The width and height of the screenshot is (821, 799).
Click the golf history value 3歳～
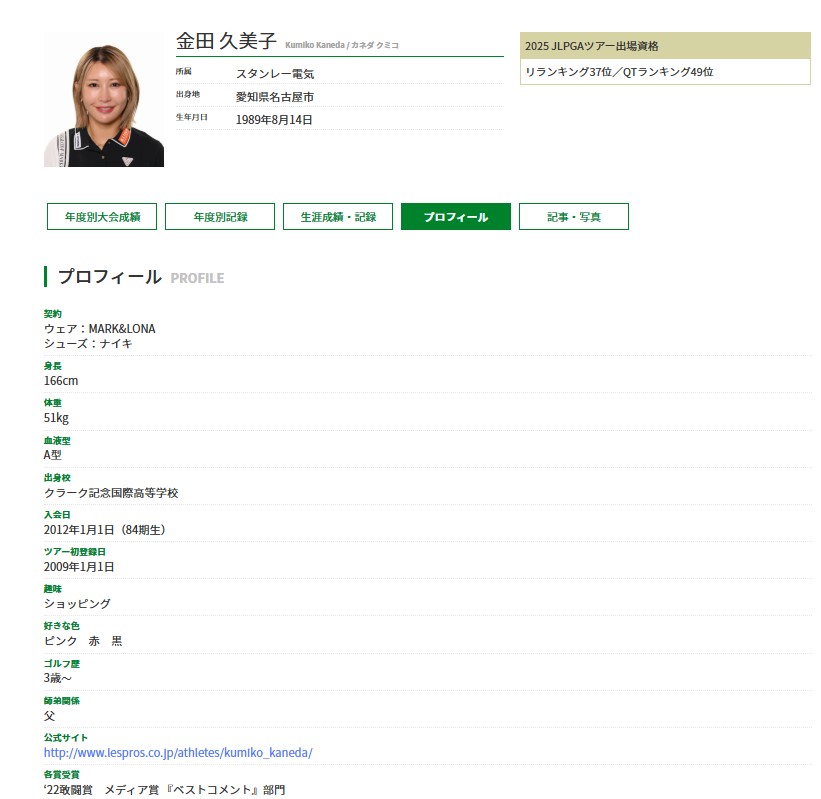click(x=58, y=678)
